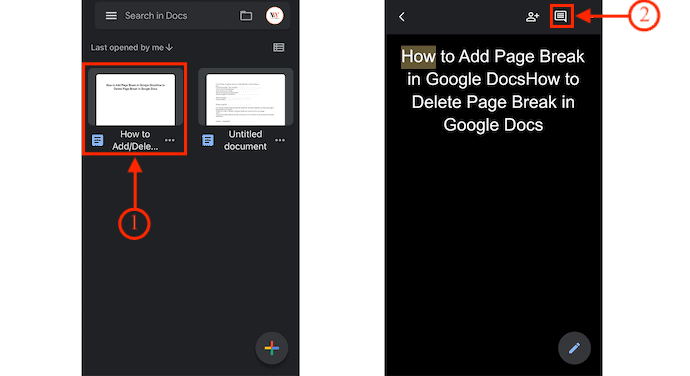The image size is (690, 376).
Task: Open the folder file picker icon
Action: click(x=246, y=16)
